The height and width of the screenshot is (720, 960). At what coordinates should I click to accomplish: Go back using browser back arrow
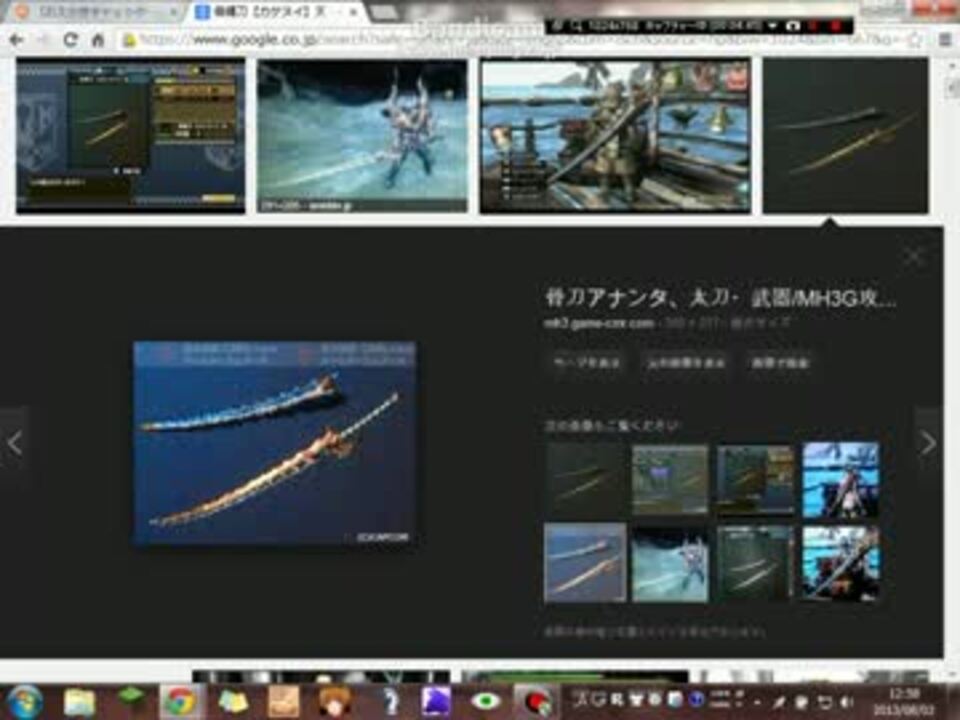[17, 40]
